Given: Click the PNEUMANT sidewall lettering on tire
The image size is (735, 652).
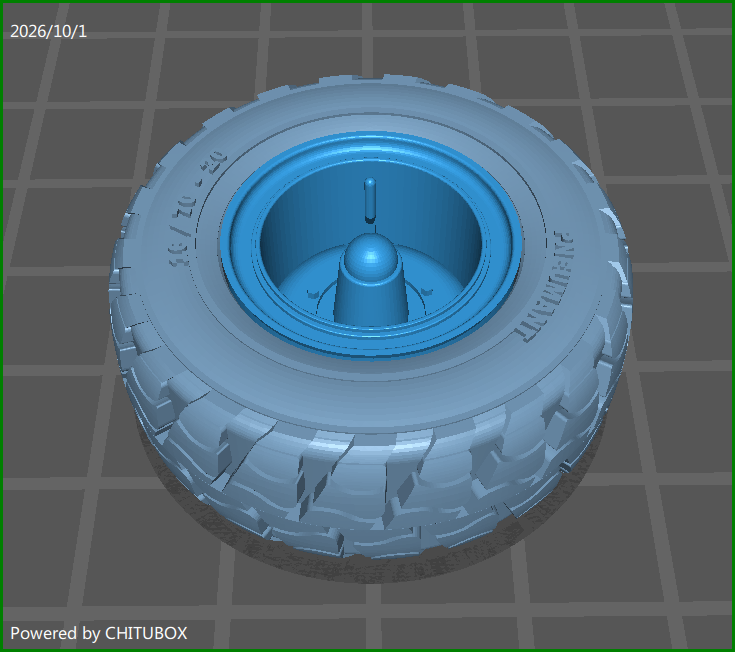Looking at the screenshot, I should click(546, 285).
